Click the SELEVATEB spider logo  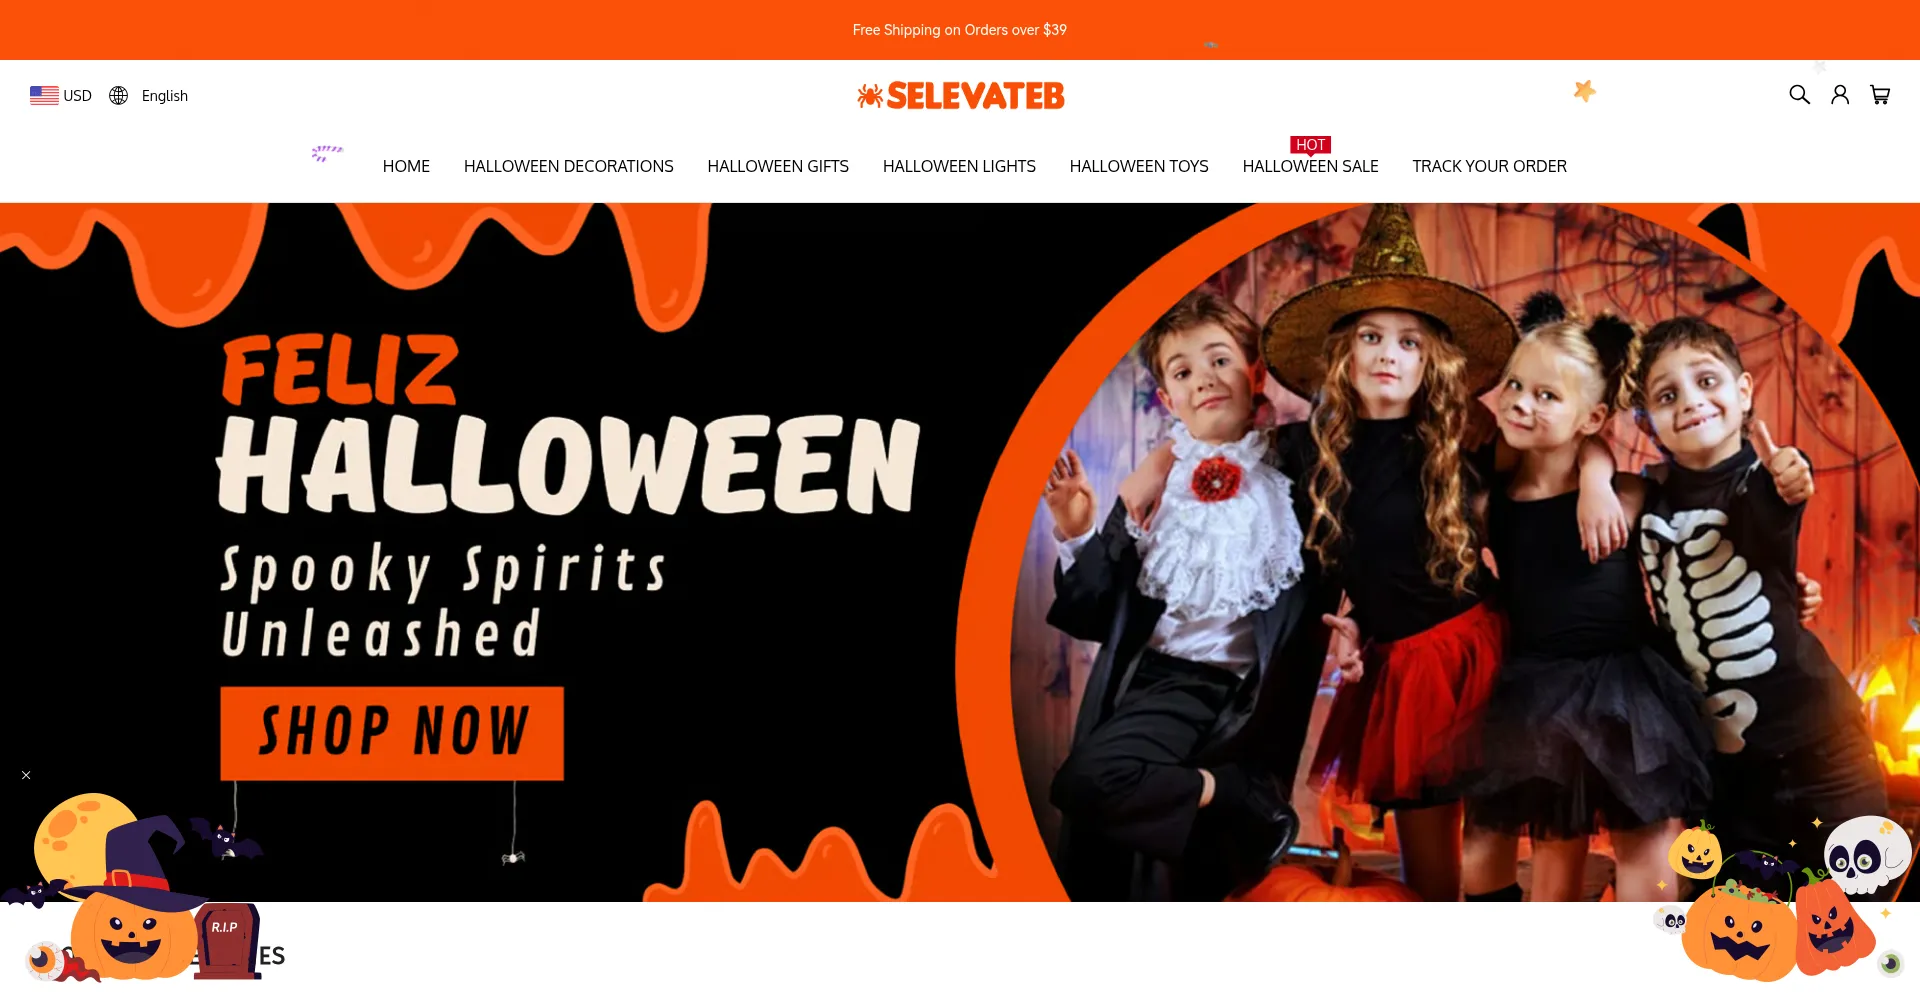(x=961, y=96)
